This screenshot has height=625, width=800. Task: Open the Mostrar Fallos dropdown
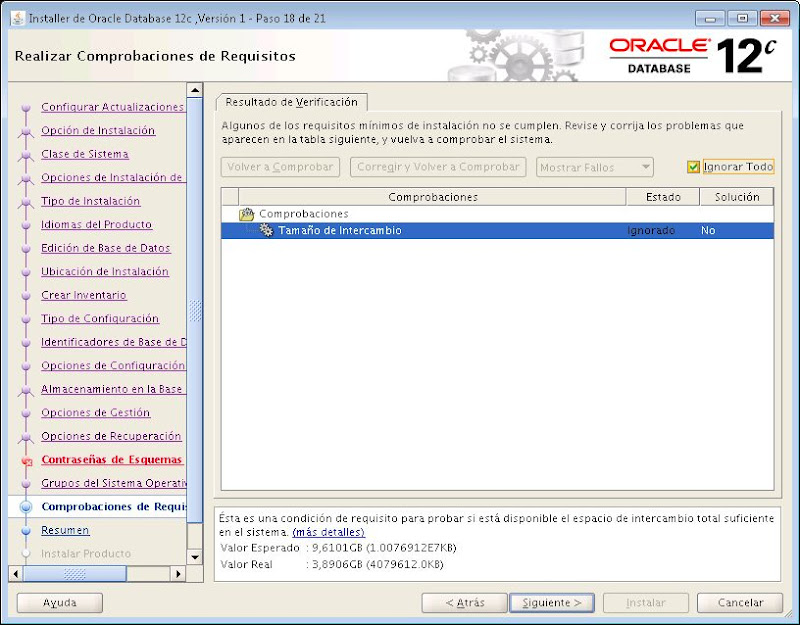594,167
